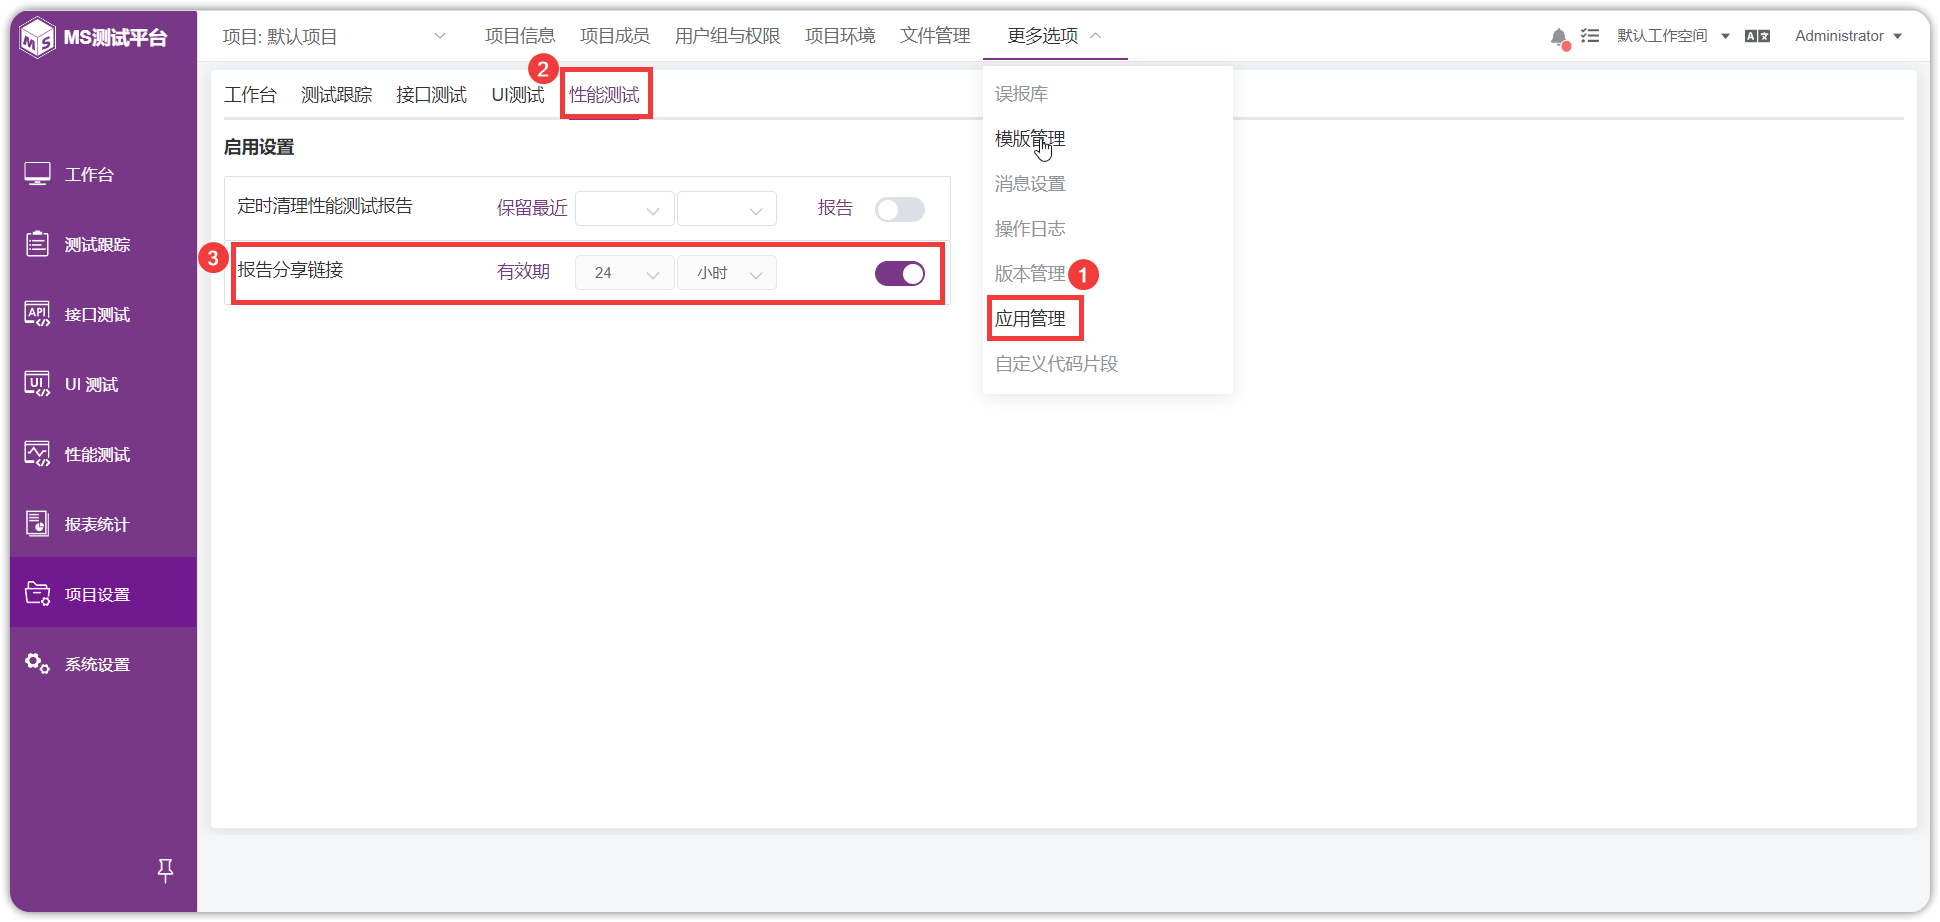The height and width of the screenshot is (922, 1940).
Task: Open the 项目成员 tab
Action: pos(615,36)
